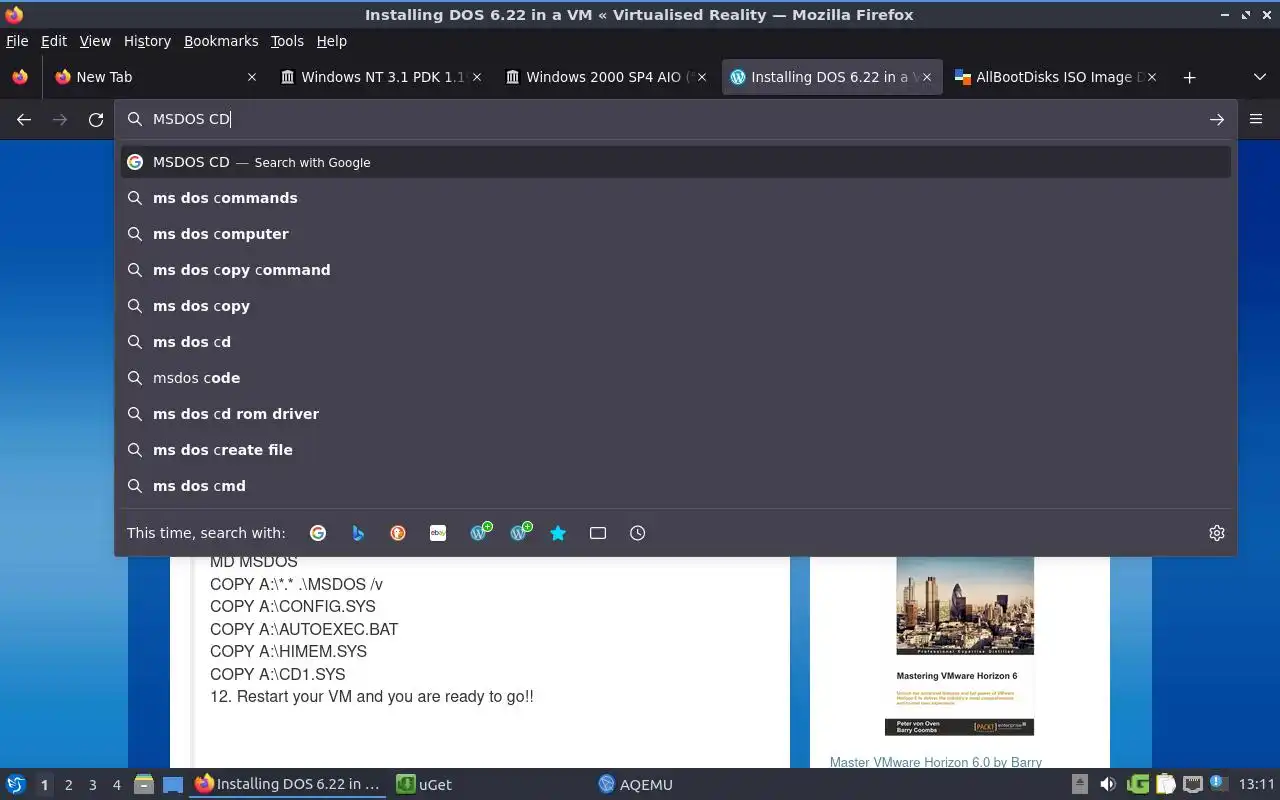This screenshot has height=800, width=1280.
Task: Reload the current page
Action: tap(96, 119)
